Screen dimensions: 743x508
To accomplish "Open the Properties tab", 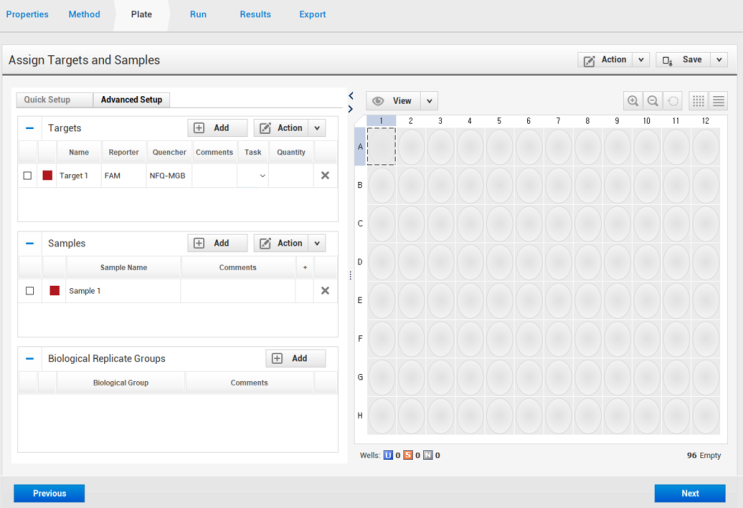I will [27, 14].
